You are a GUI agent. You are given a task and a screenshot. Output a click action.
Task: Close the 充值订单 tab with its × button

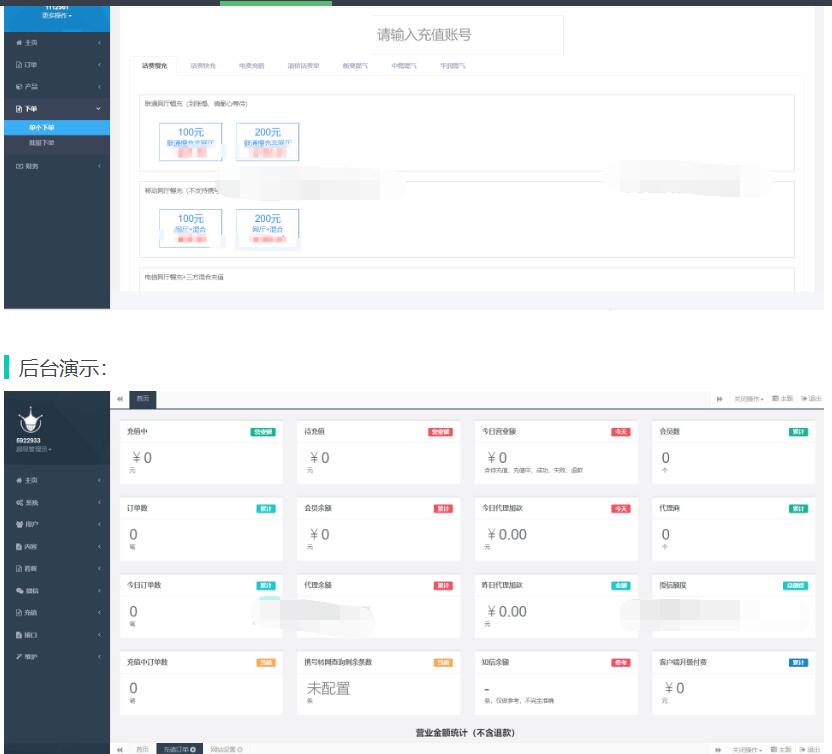[x=193, y=747]
